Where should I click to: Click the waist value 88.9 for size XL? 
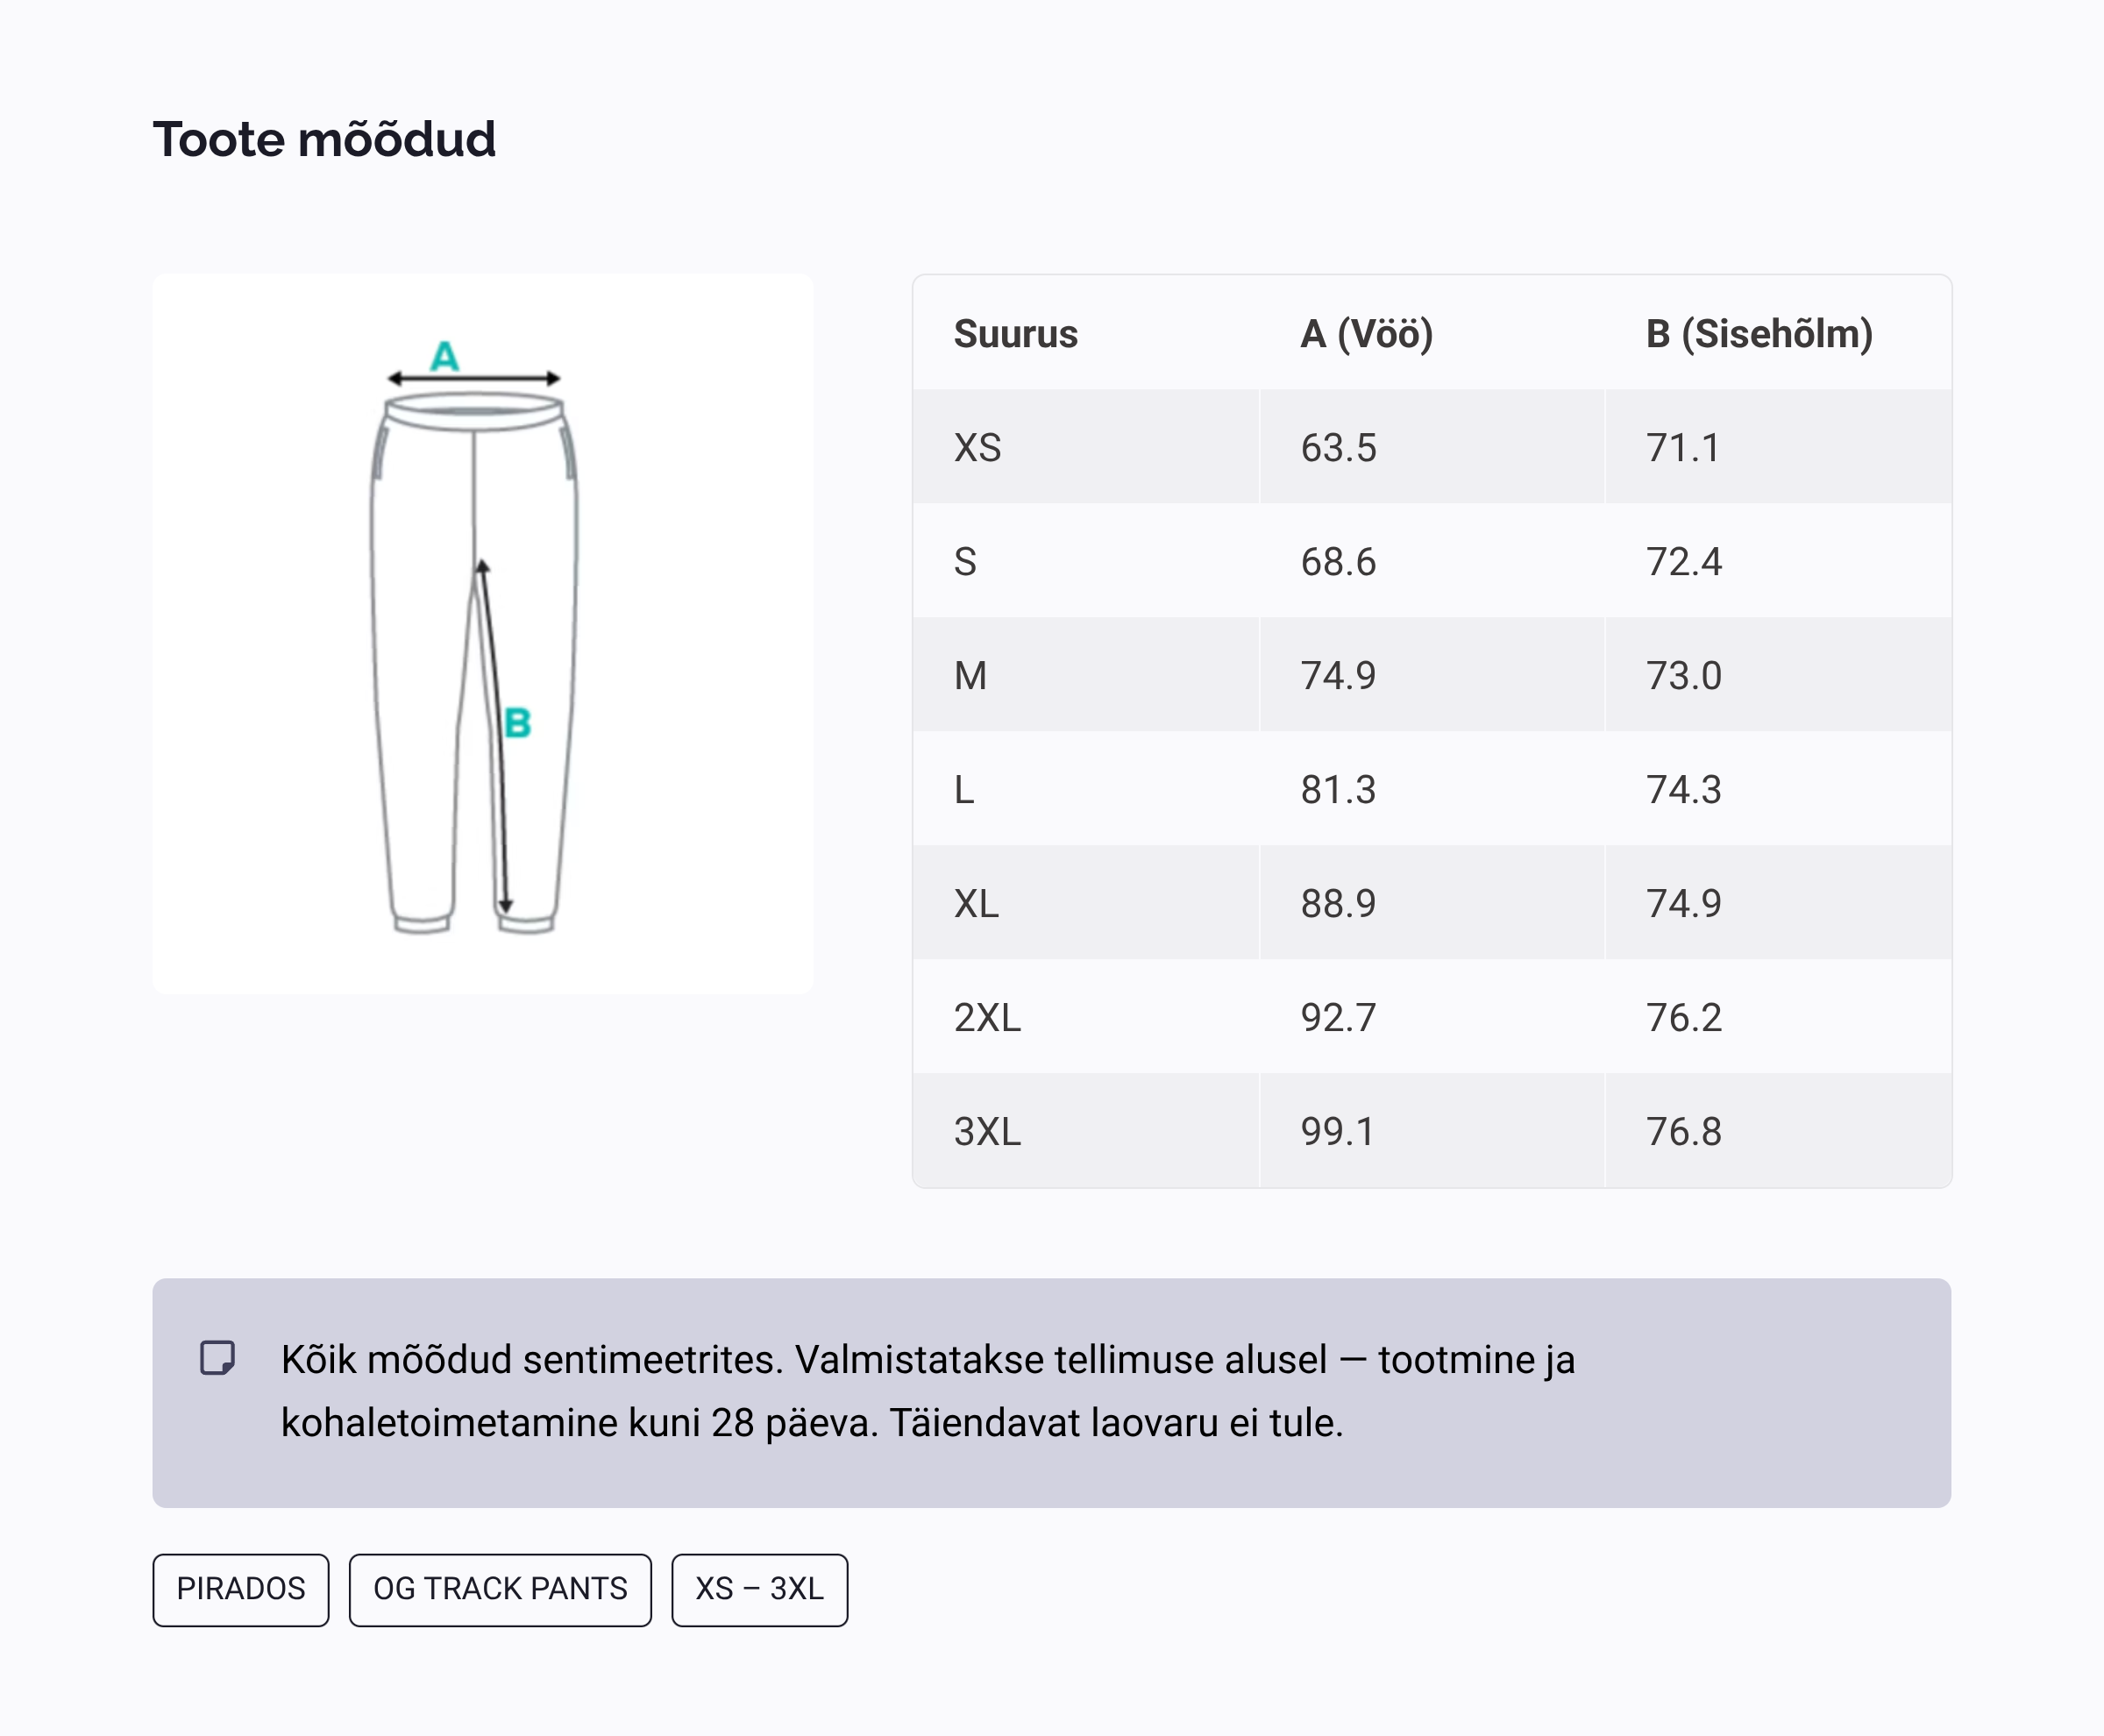(x=1338, y=903)
